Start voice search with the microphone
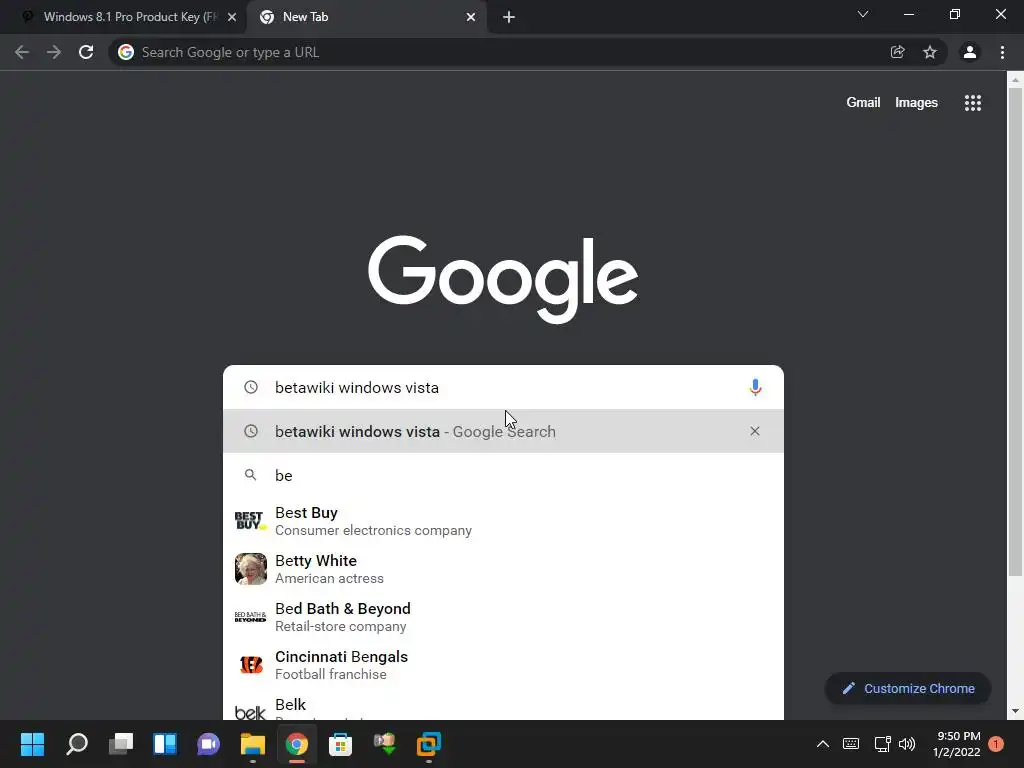The image size is (1024, 768). (x=755, y=387)
